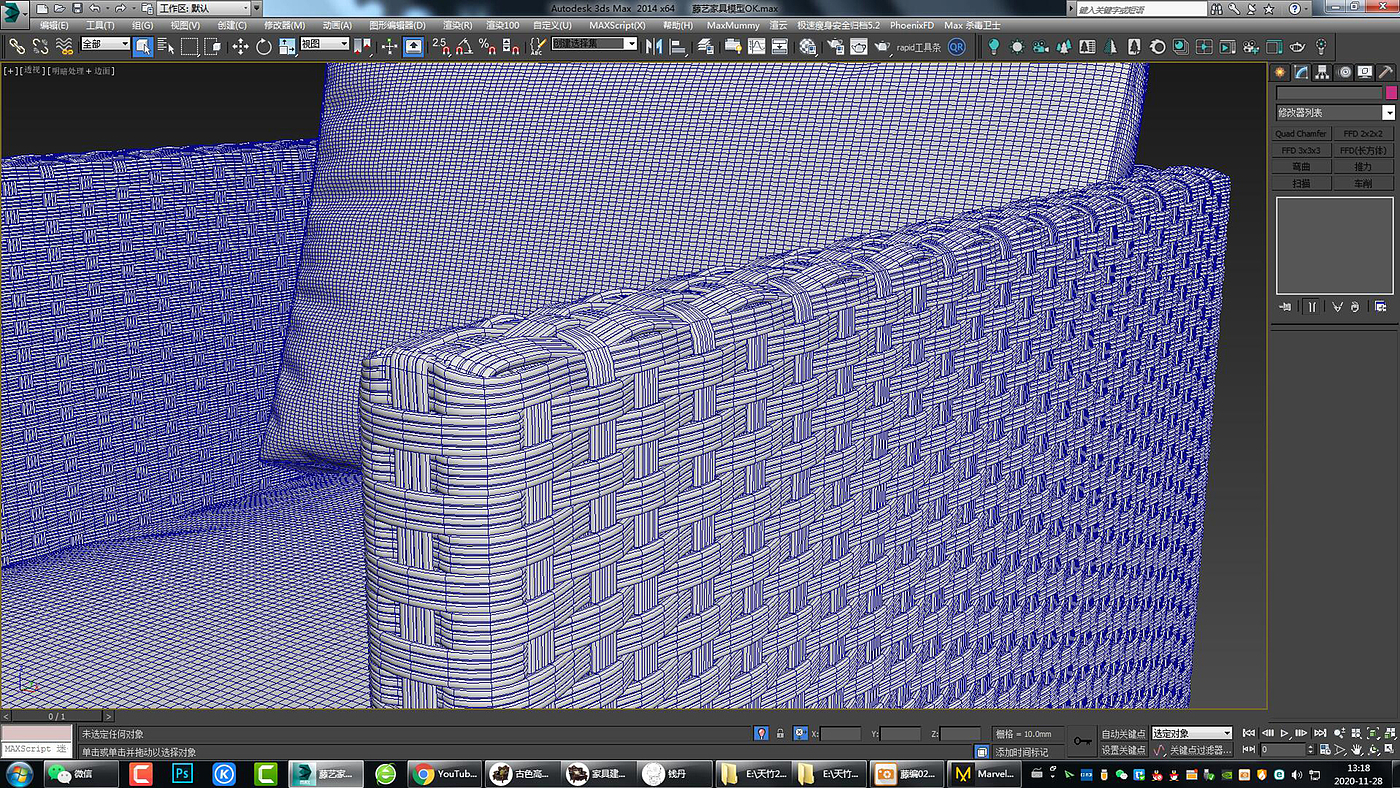This screenshot has width=1400, height=788.
Task: Open the 视图 reference coordinate dropdown
Action: click(325, 44)
